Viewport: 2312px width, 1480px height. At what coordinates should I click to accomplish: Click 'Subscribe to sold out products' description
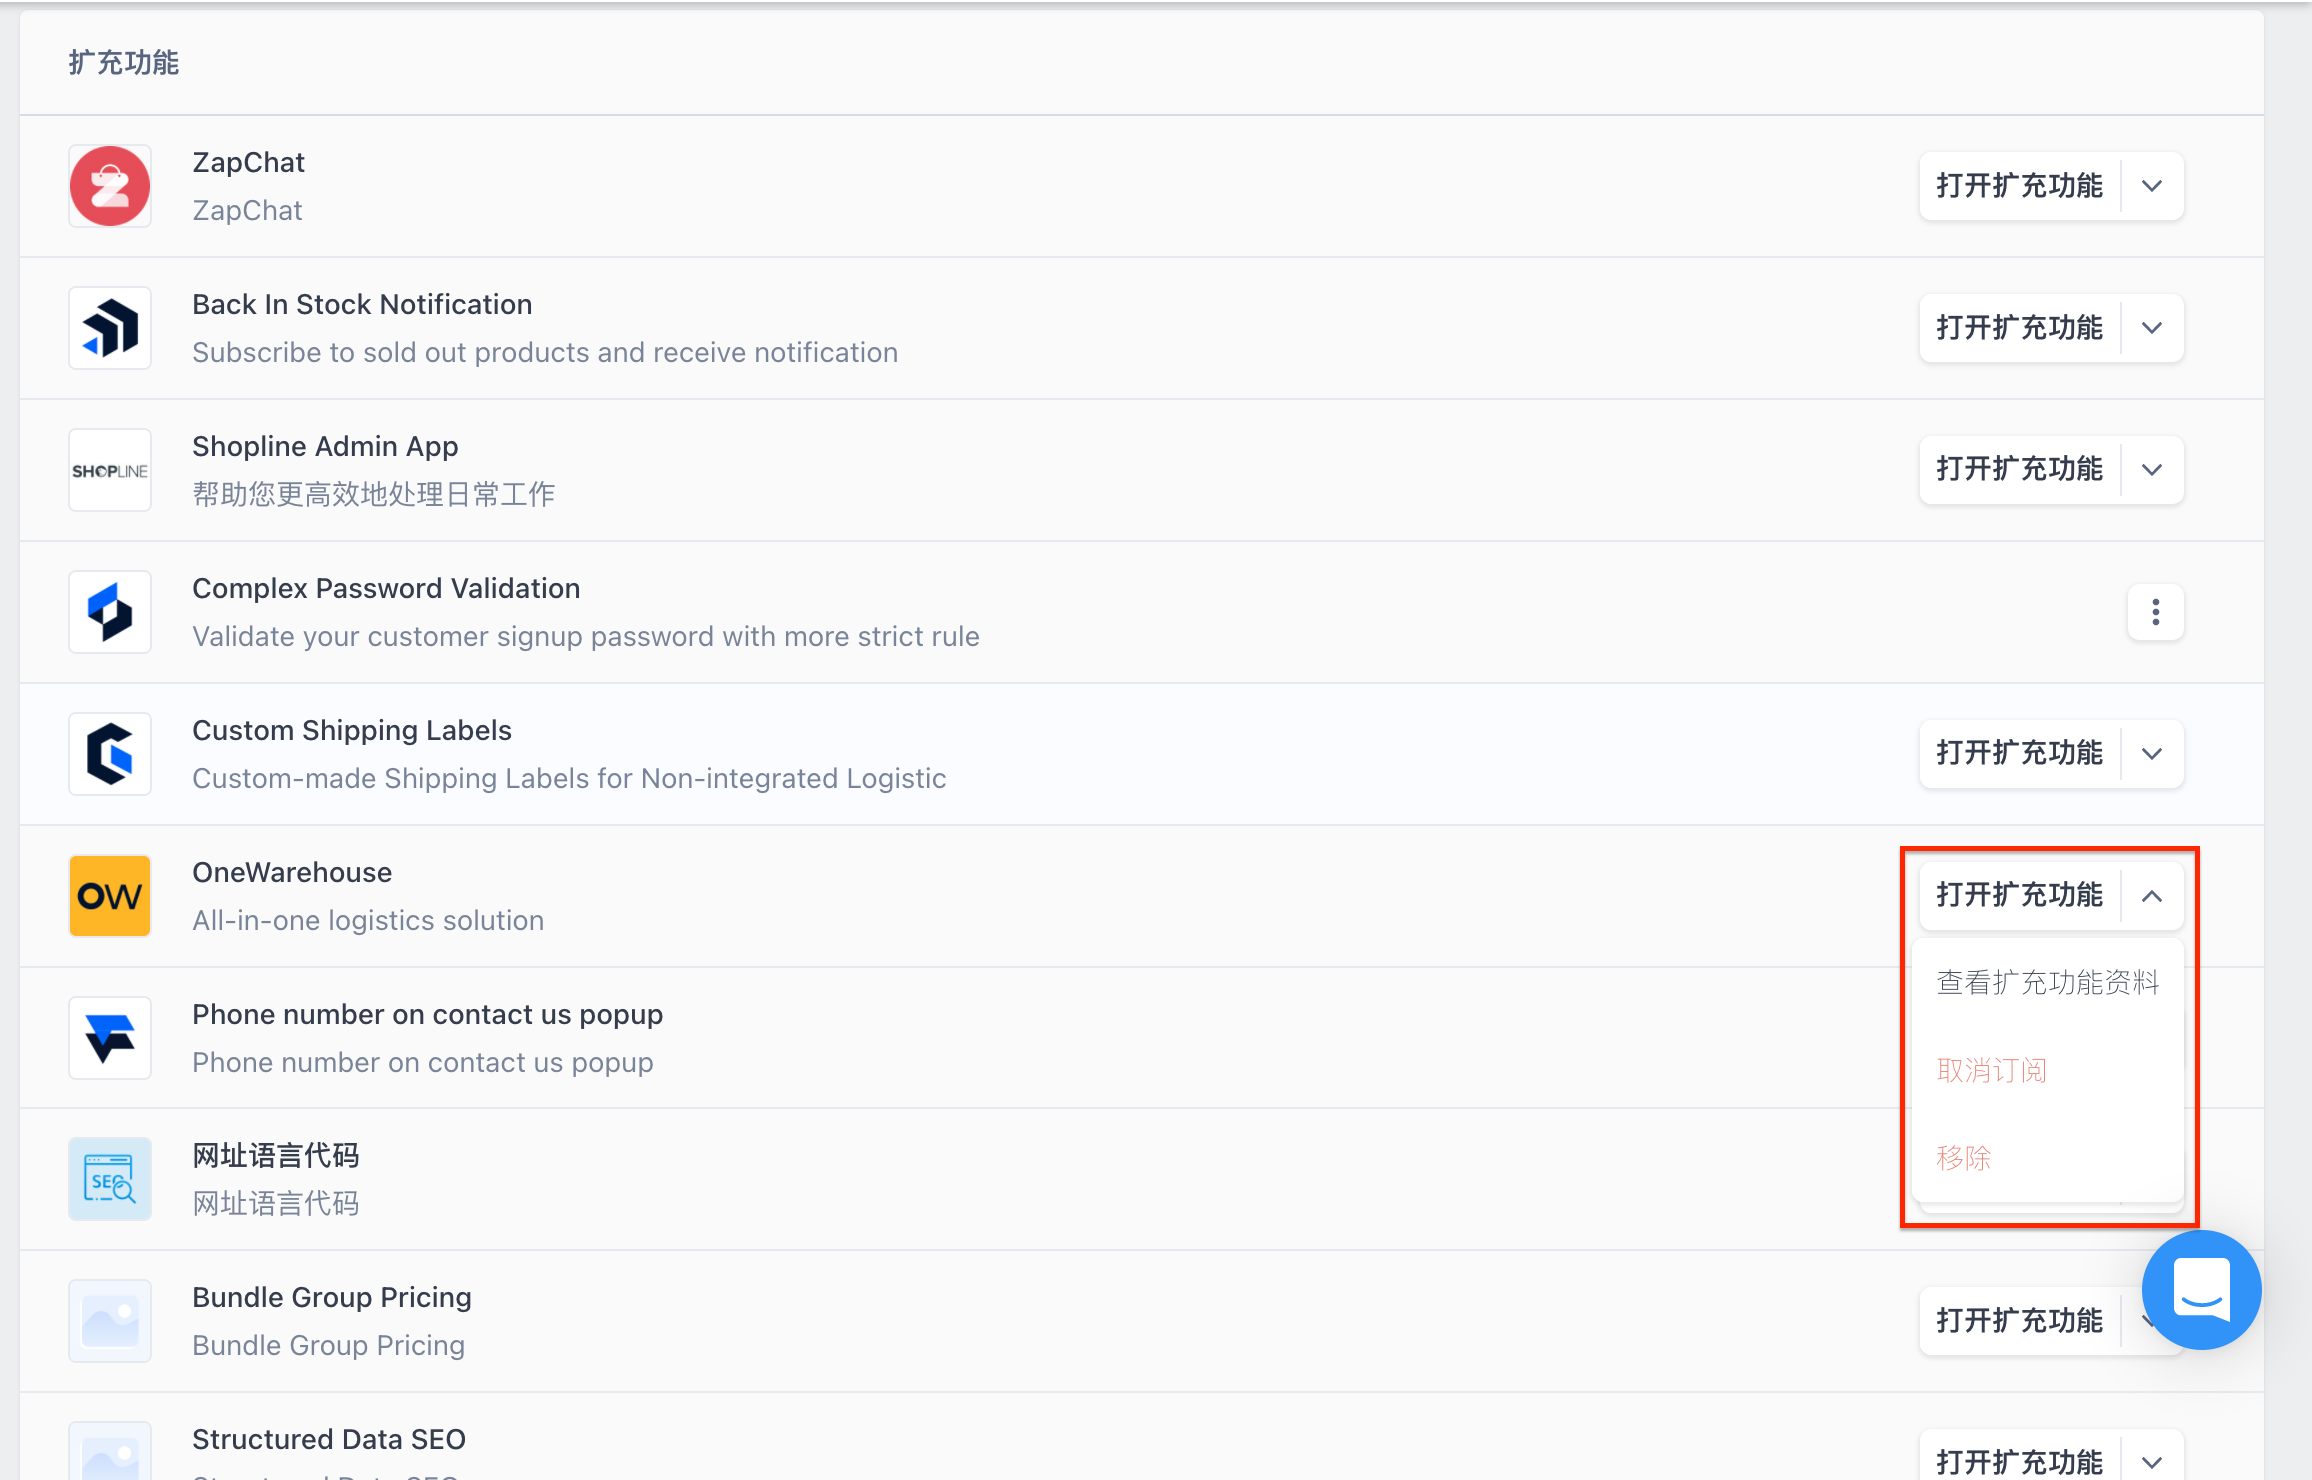pyautogui.click(x=545, y=352)
